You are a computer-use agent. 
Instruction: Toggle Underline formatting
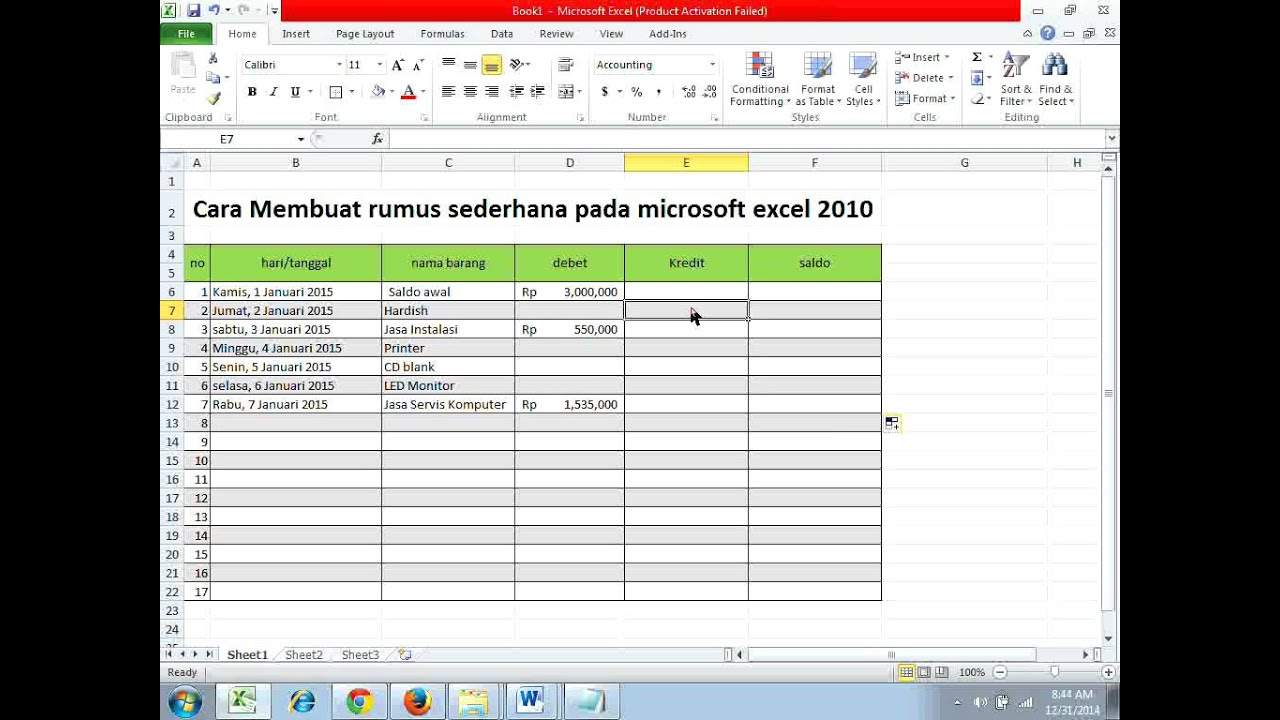coord(295,92)
